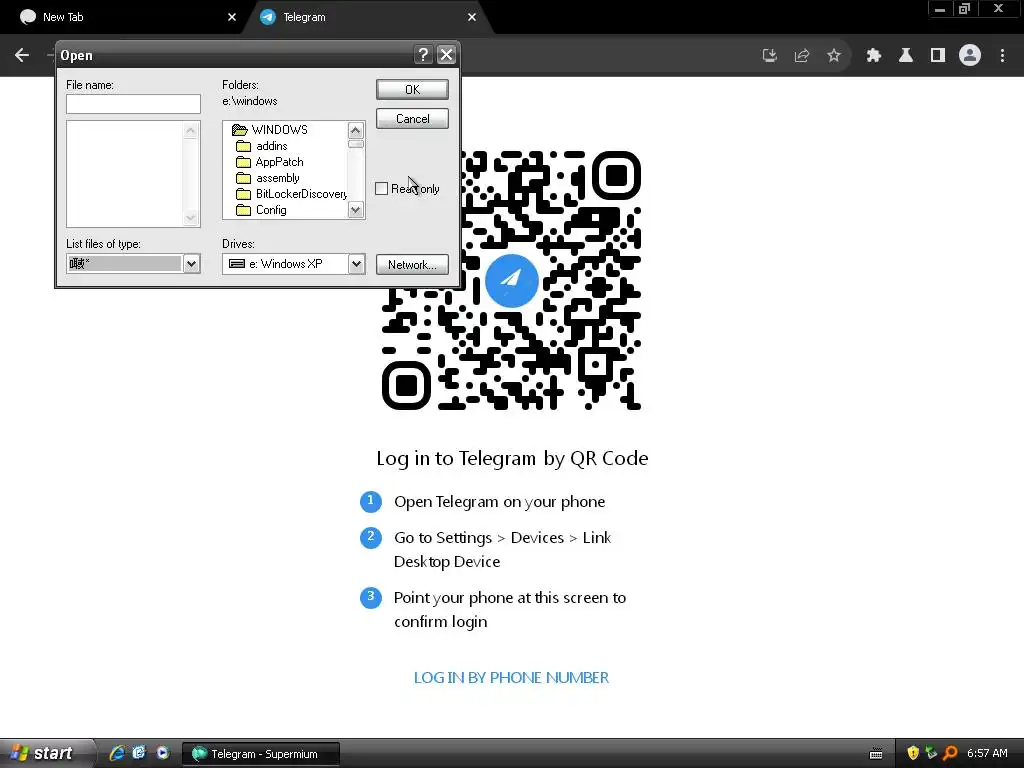Click 'Point your phone at this screen' step
The width and height of the screenshot is (1024, 768).
(509, 609)
